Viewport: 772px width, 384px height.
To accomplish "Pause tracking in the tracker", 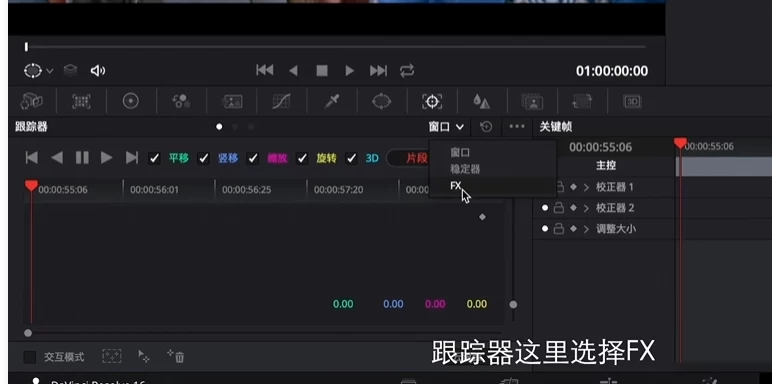I will 82,158.
